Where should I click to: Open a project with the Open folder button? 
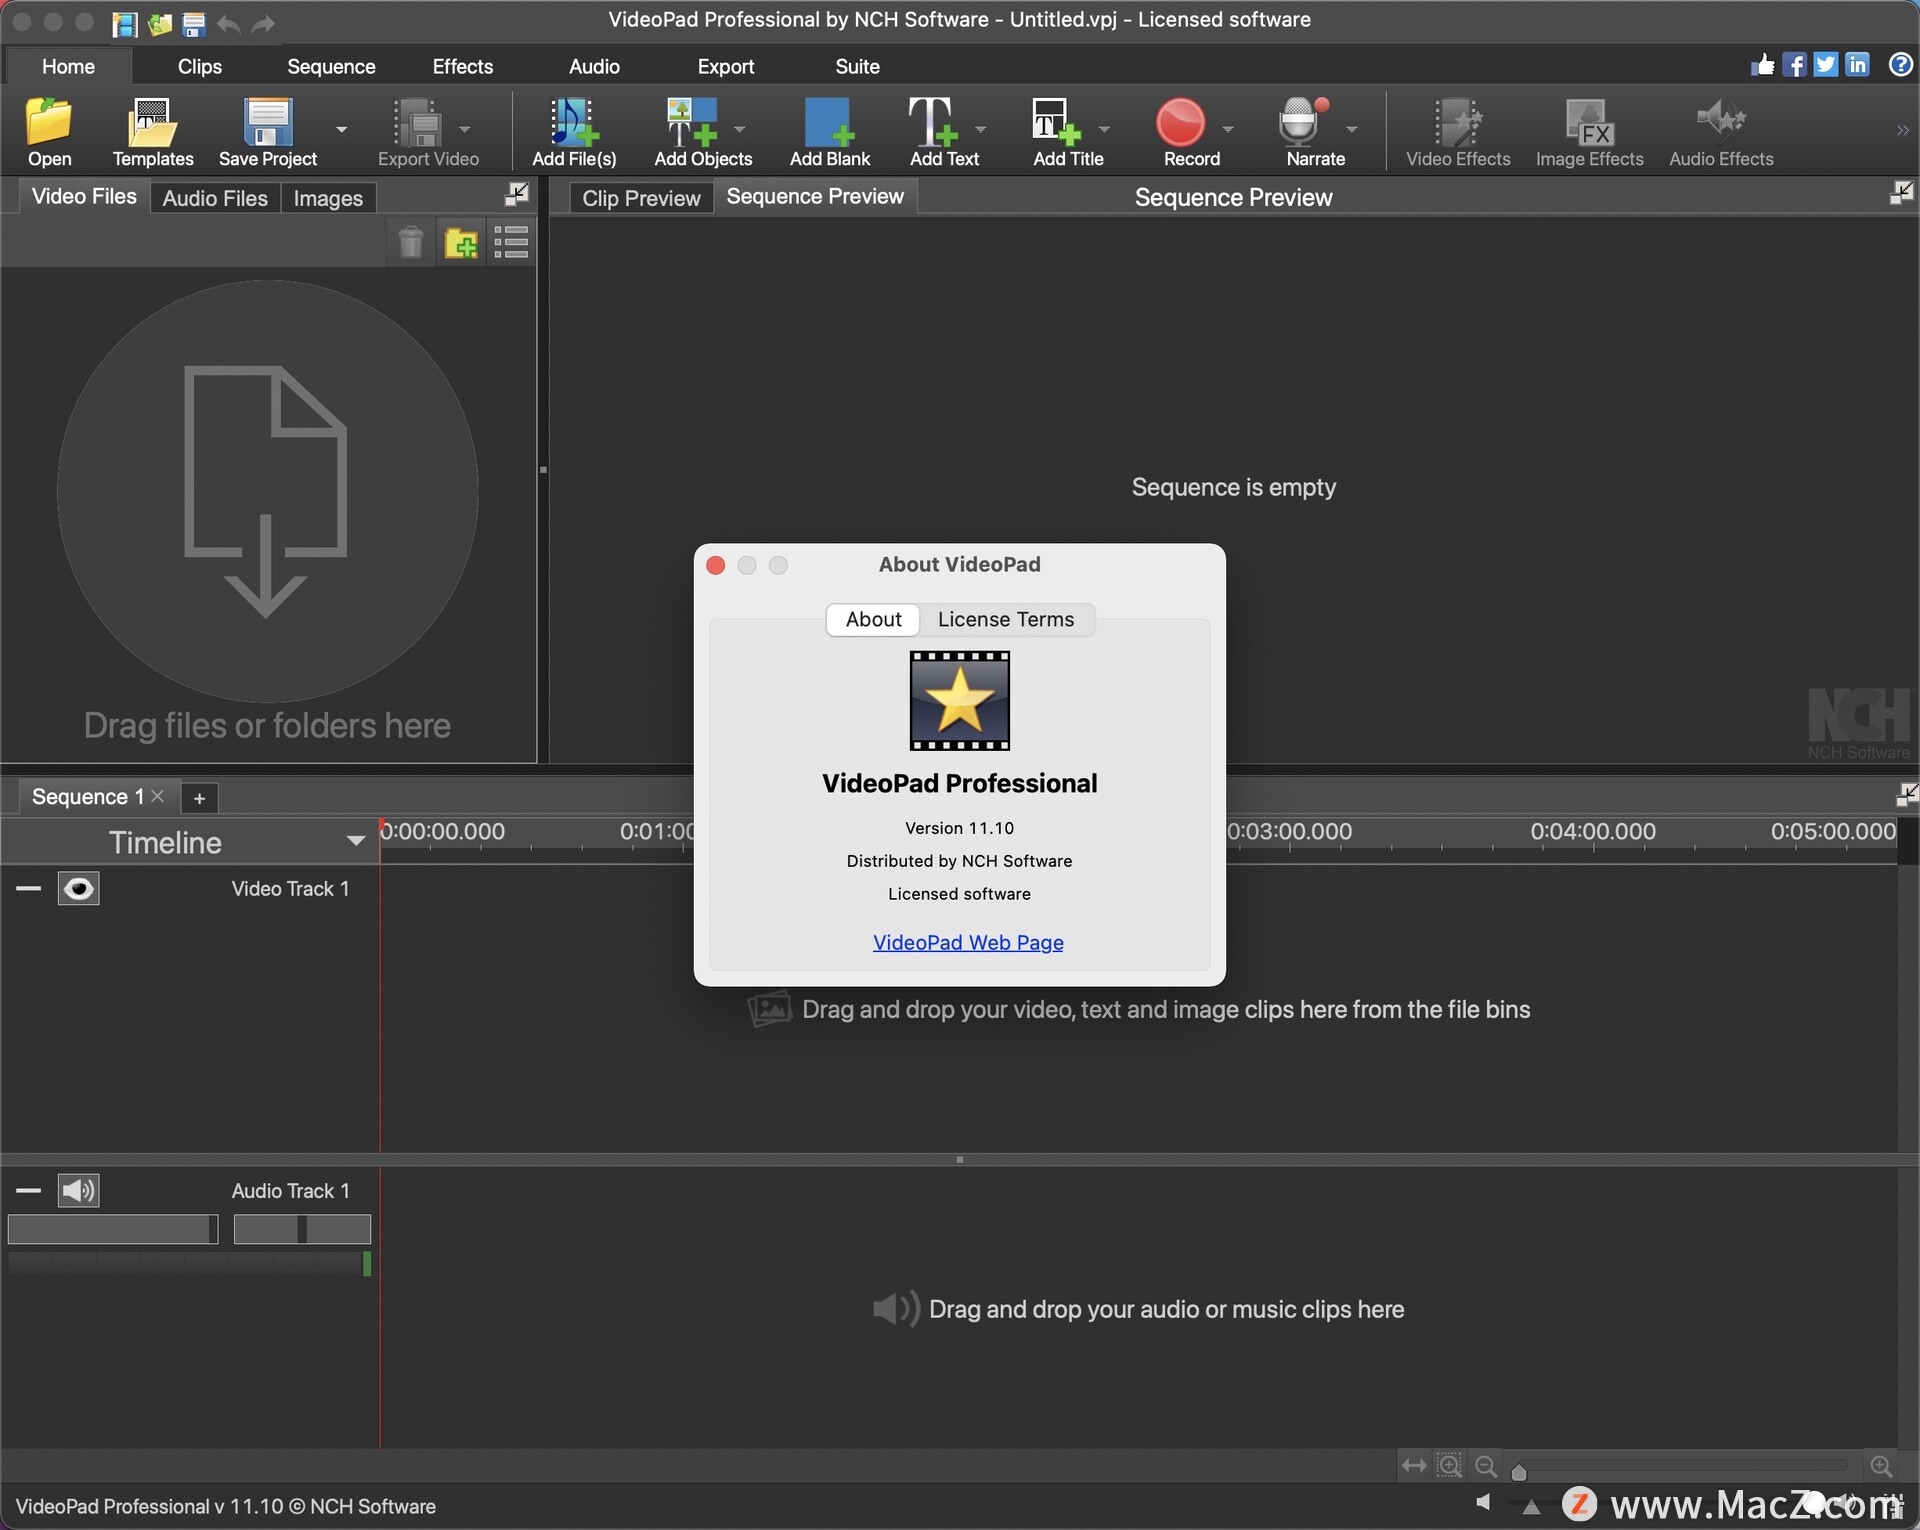point(49,132)
